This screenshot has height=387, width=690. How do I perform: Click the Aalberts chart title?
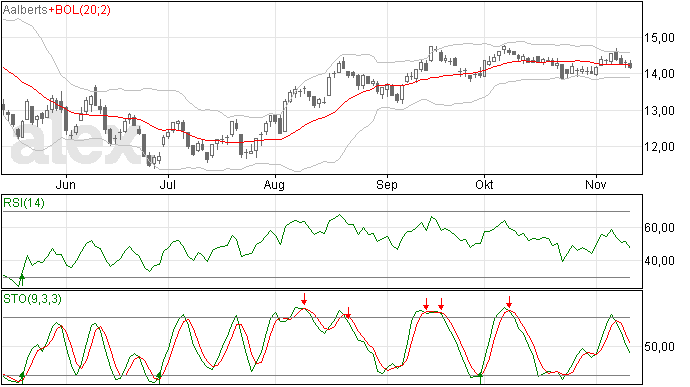tap(25, 10)
